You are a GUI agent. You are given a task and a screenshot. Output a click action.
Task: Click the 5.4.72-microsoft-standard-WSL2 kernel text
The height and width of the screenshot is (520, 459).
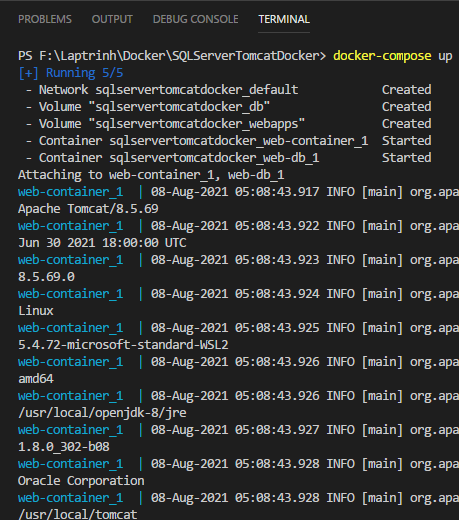point(123,345)
